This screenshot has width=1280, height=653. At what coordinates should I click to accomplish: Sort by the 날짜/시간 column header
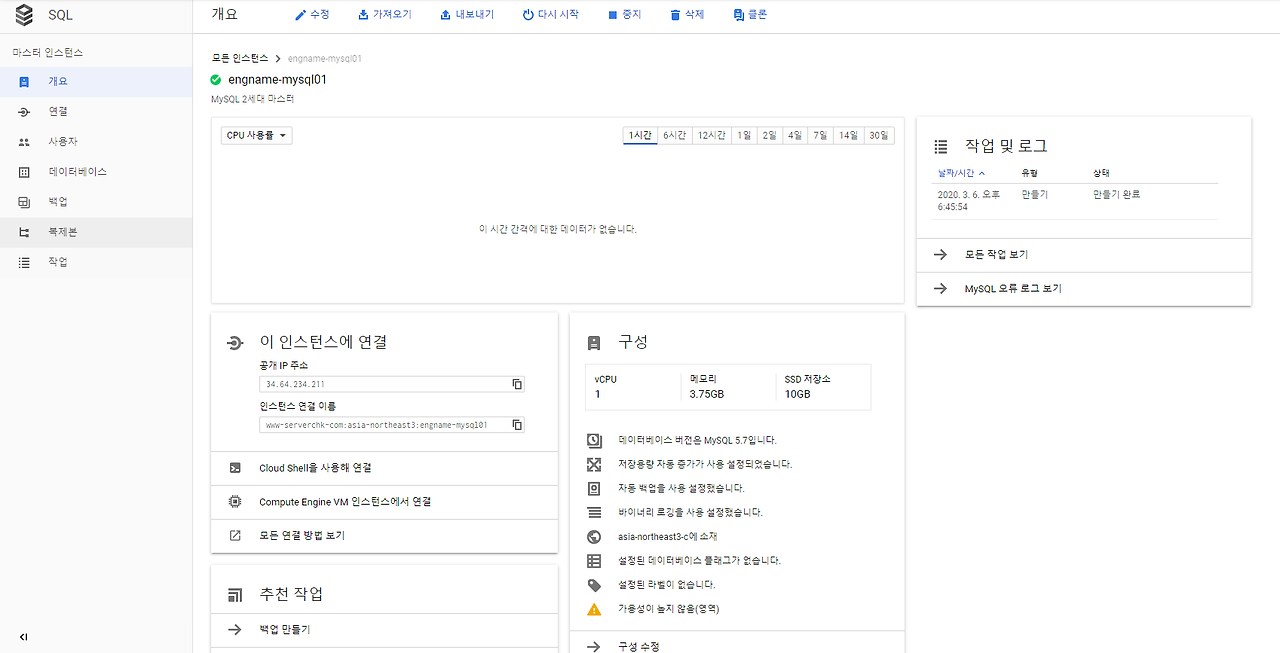click(x=961, y=173)
